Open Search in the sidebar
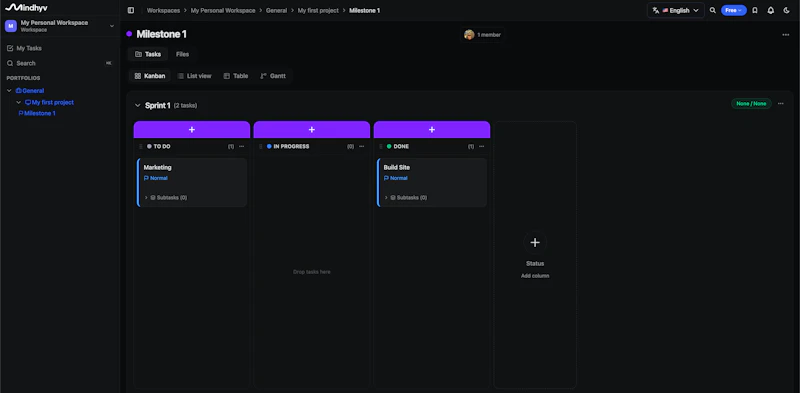 coord(26,63)
